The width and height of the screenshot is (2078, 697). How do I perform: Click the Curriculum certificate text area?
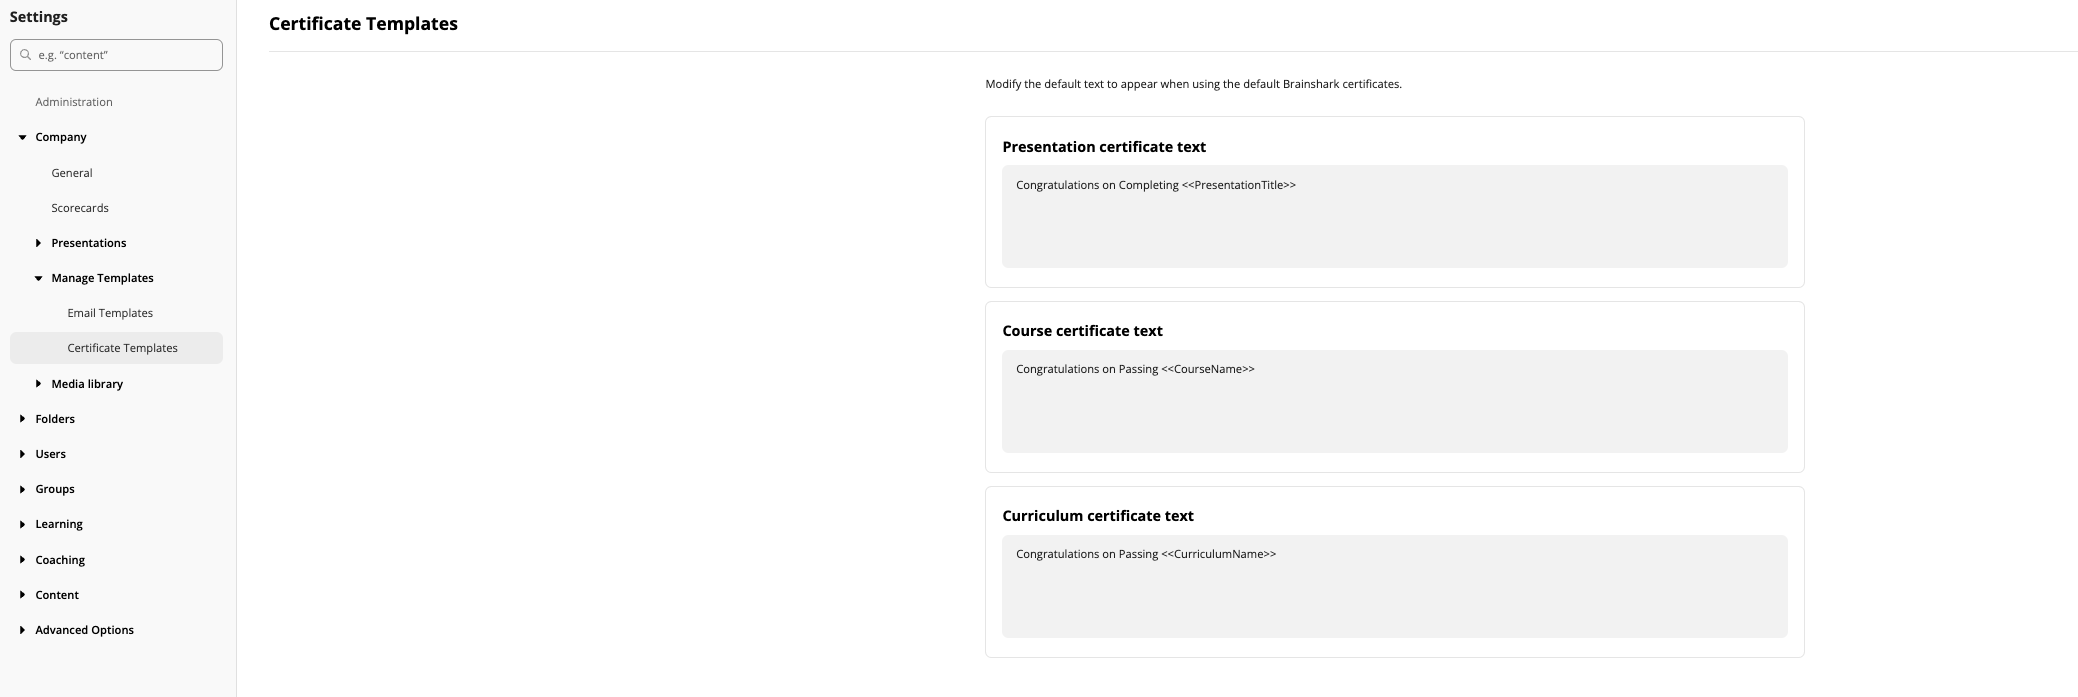pyautogui.click(x=1394, y=586)
